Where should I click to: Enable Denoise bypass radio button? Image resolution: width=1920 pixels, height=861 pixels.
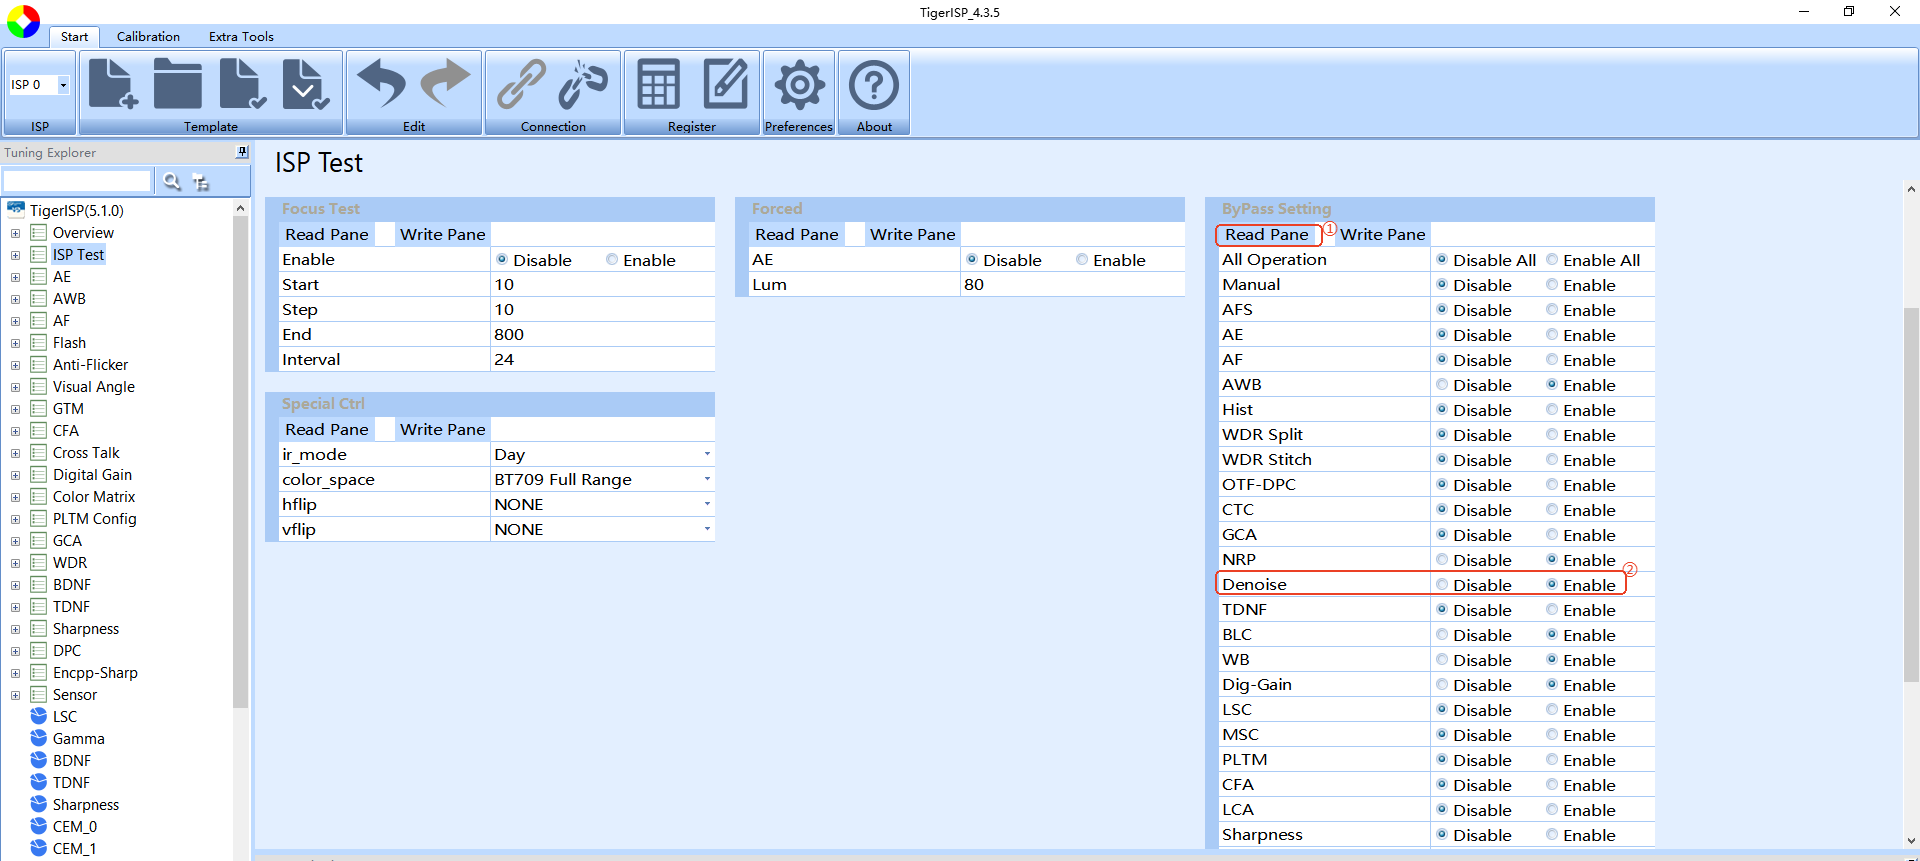tap(1552, 585)
